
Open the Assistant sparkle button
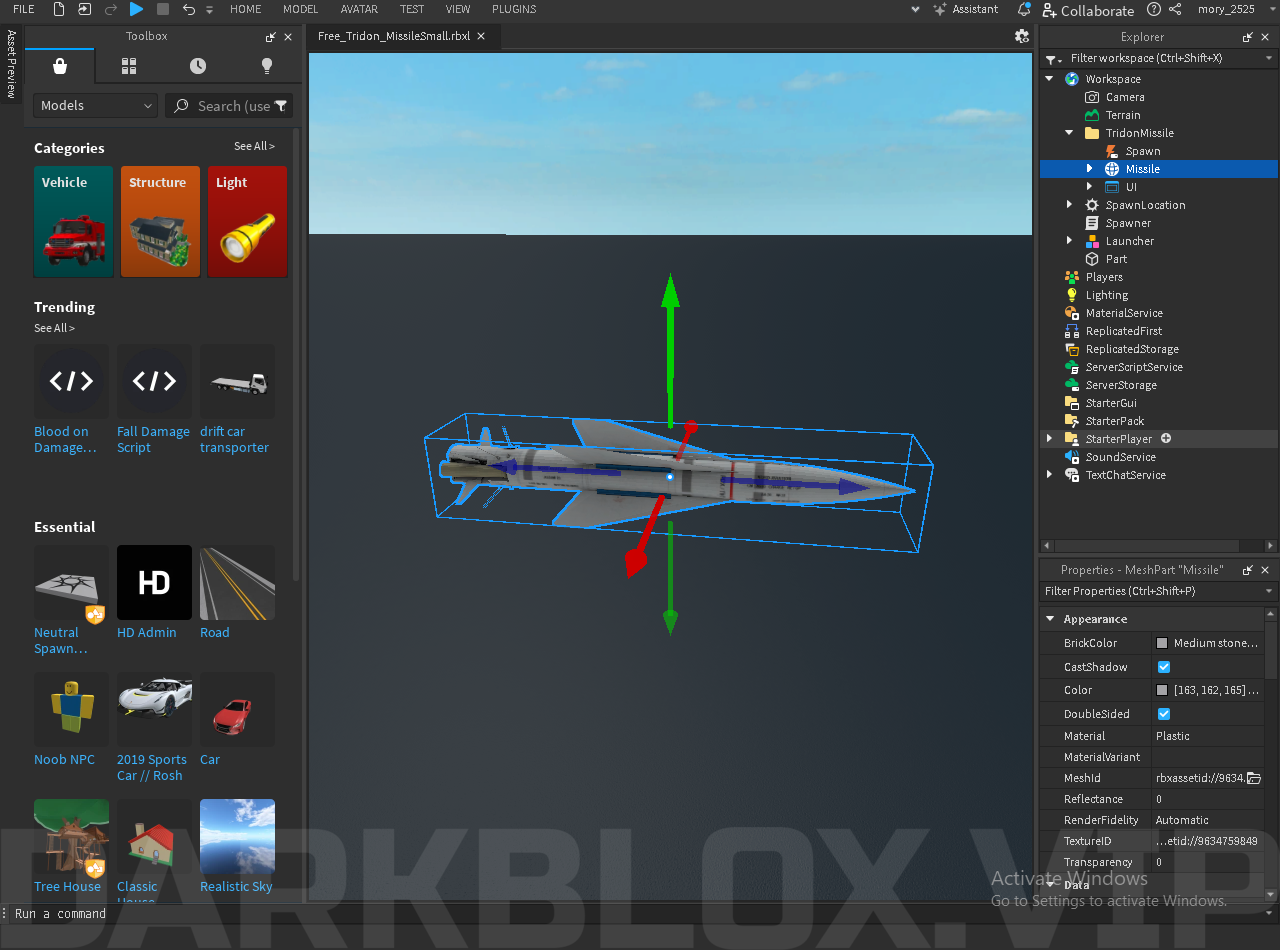[966, 9]
